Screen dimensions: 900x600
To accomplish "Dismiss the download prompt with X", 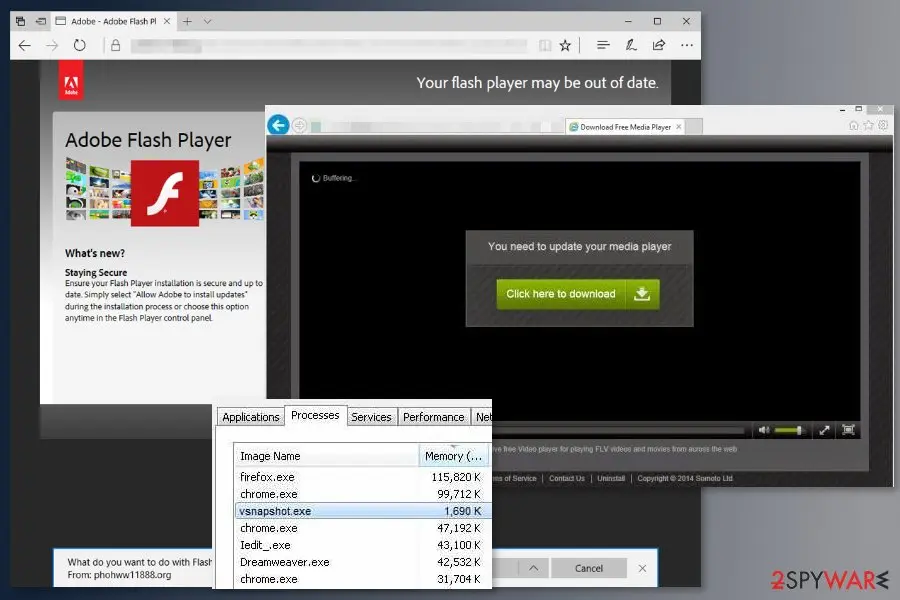I will coord(642,568).
